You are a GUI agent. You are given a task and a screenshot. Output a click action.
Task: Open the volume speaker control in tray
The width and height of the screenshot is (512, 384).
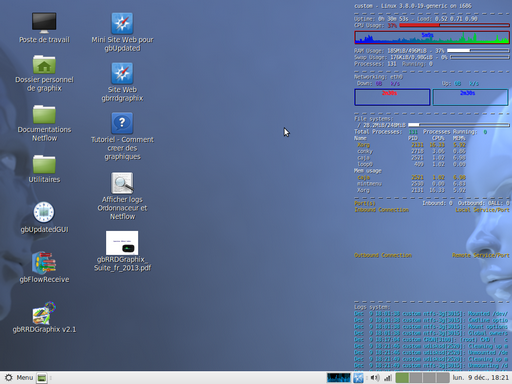coord(375,378)
